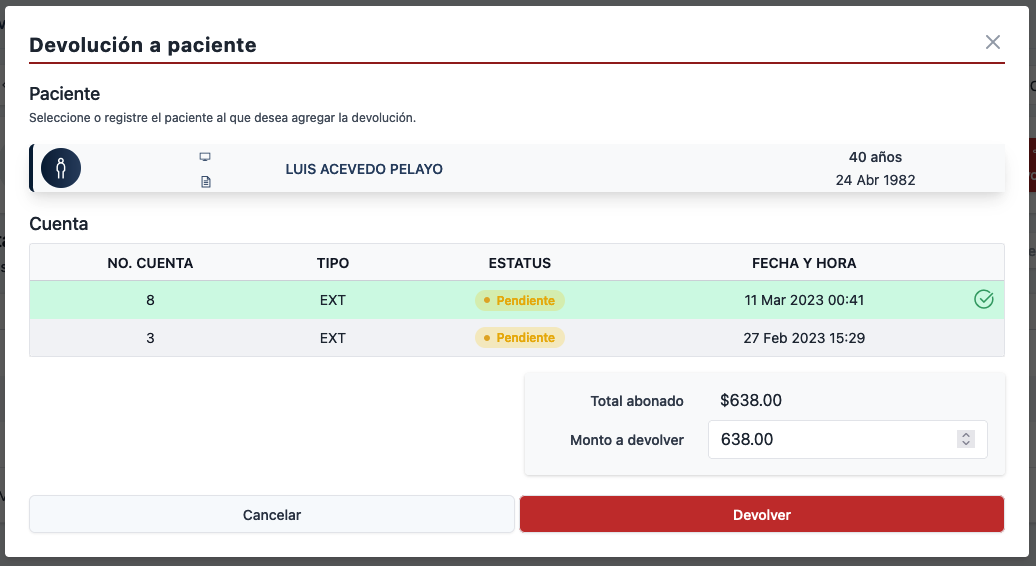Click the Monto a devolver stepper arrows
The image size is (1036, 566).
click(x=965, y=439)
